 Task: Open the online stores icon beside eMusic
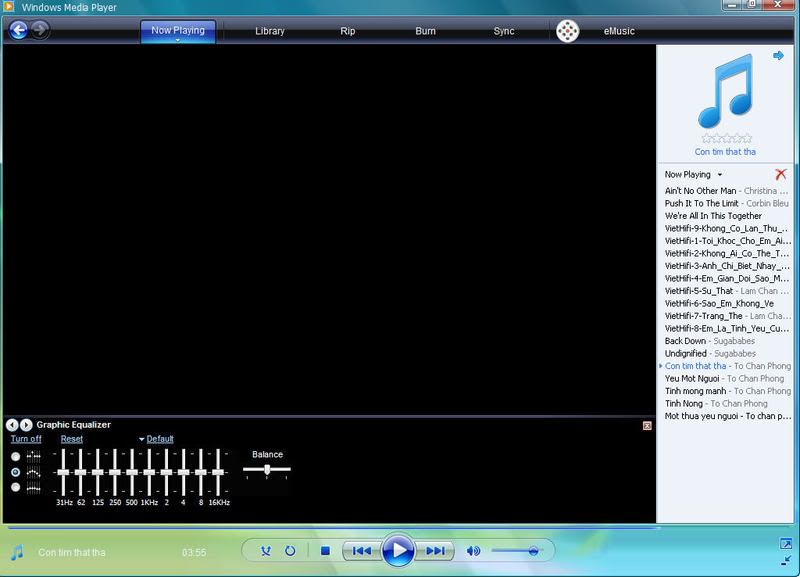(x=567, y=31)
